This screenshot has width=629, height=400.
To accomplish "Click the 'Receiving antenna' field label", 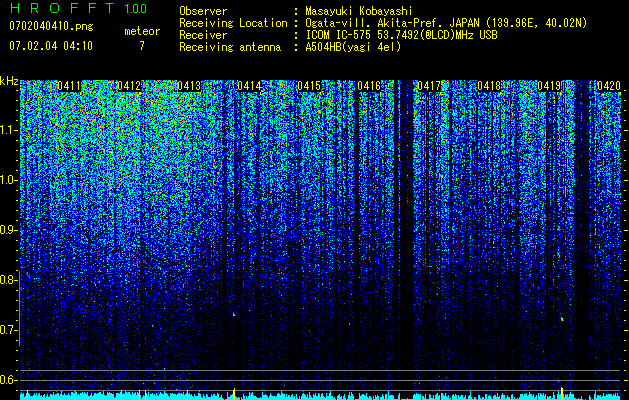I will 230,47.
